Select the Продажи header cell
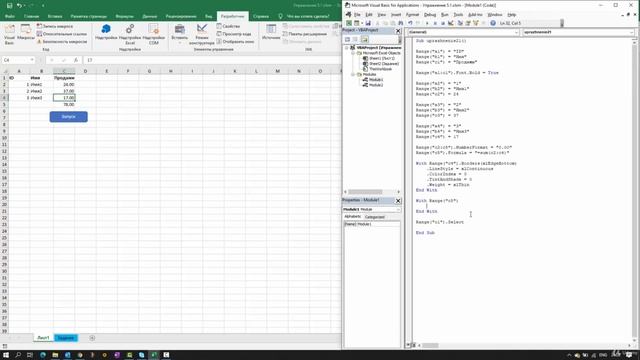640x360 pixels. point(64,78)
